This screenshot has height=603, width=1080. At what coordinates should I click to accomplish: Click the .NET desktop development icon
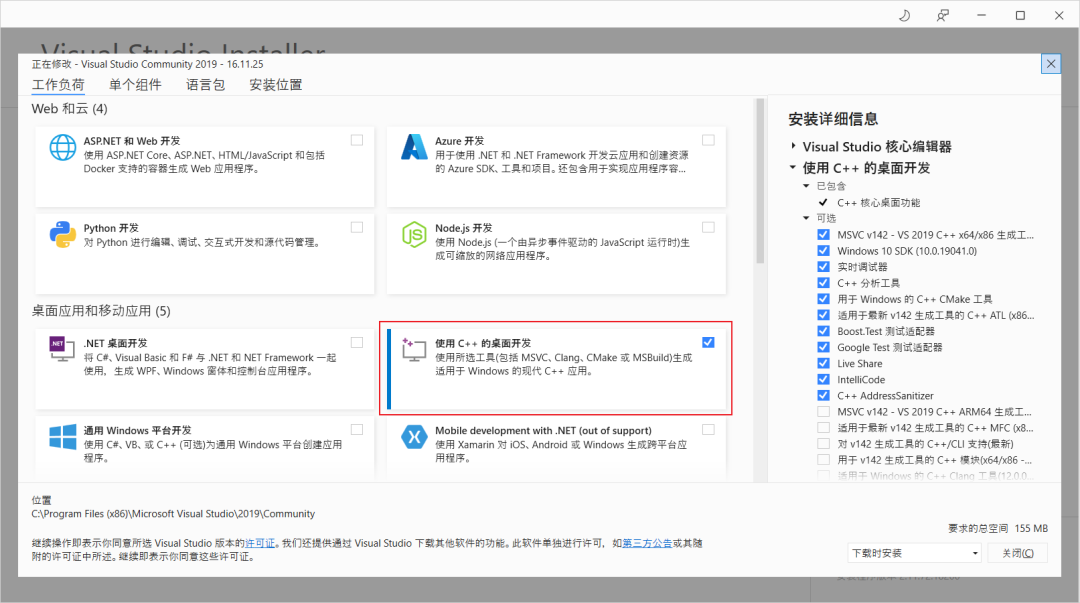click(62, 349)
